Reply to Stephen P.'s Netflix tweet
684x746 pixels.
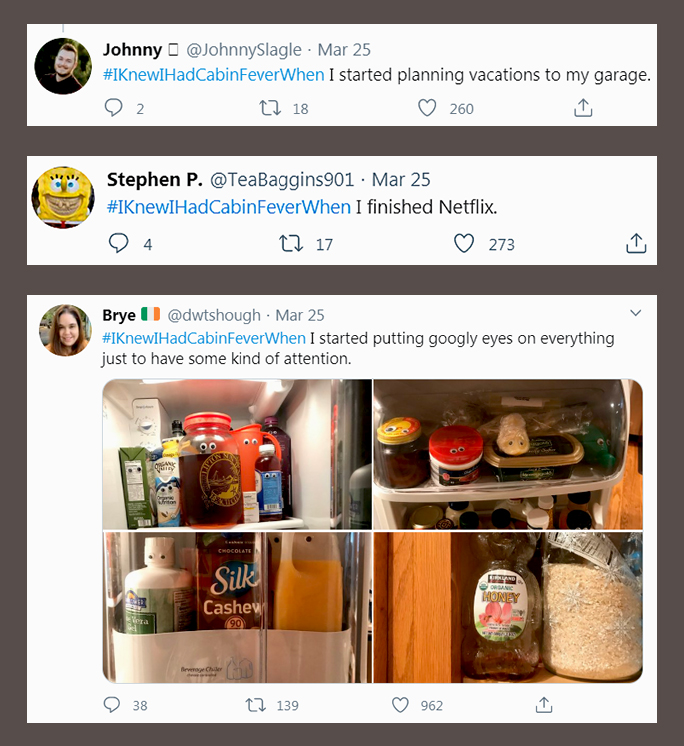119,243
